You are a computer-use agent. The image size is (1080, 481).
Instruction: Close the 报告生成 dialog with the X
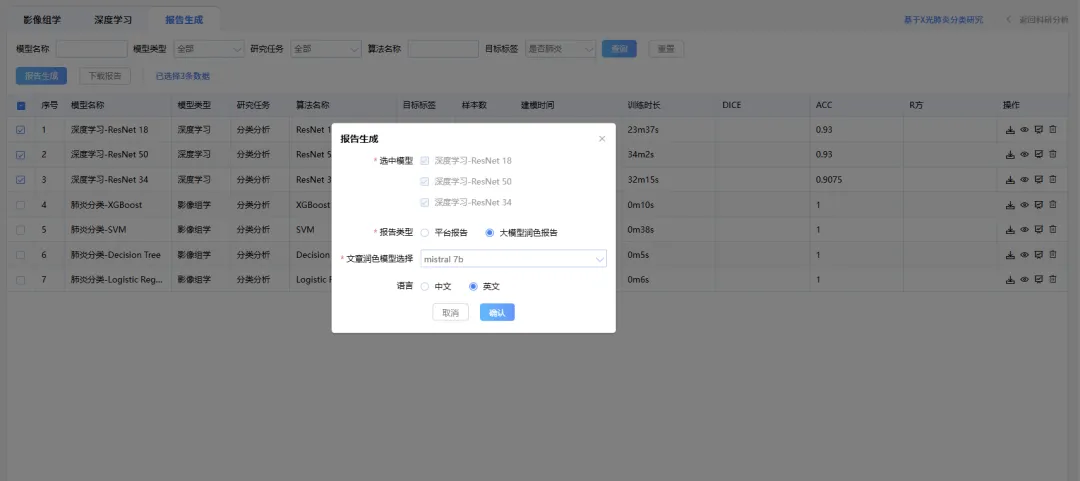coord(602,139)
